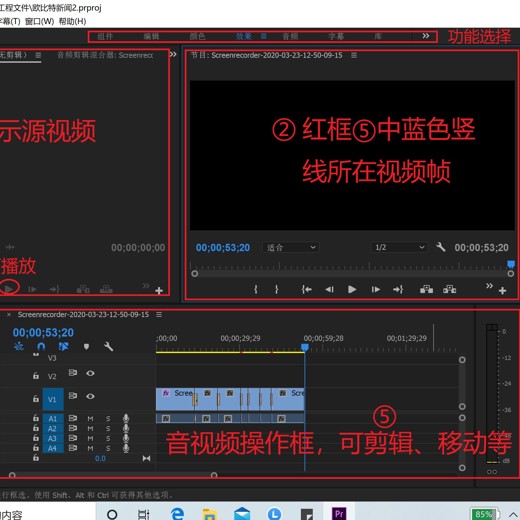Select first Scree clip on V1
Viewport: 520px width, 520px height.
click(175, 399)
